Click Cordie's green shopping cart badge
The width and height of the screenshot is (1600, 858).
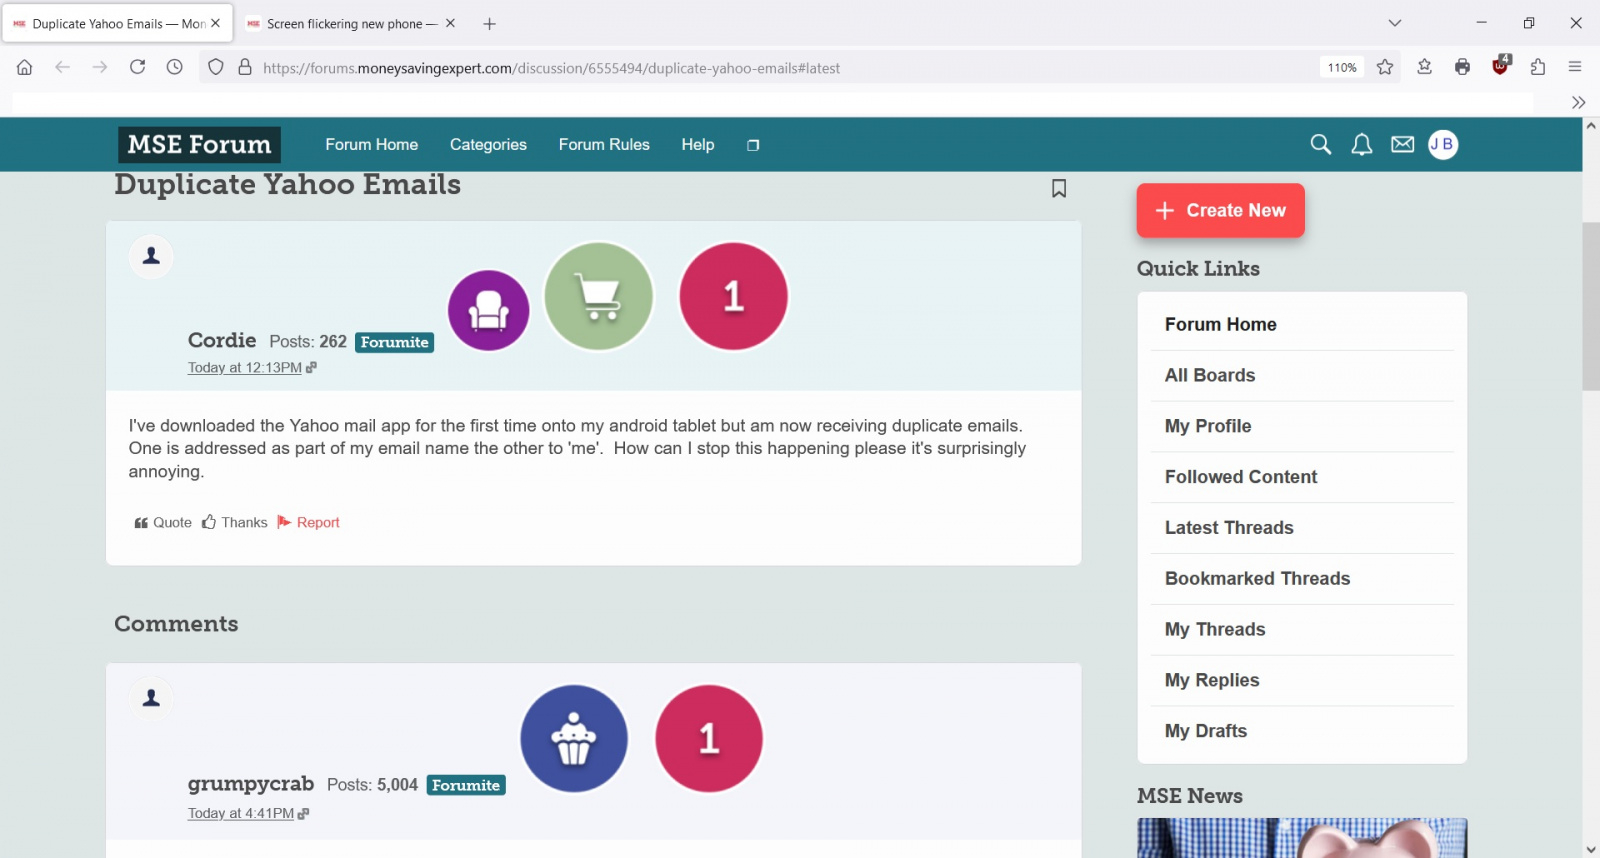click(598, 296)
